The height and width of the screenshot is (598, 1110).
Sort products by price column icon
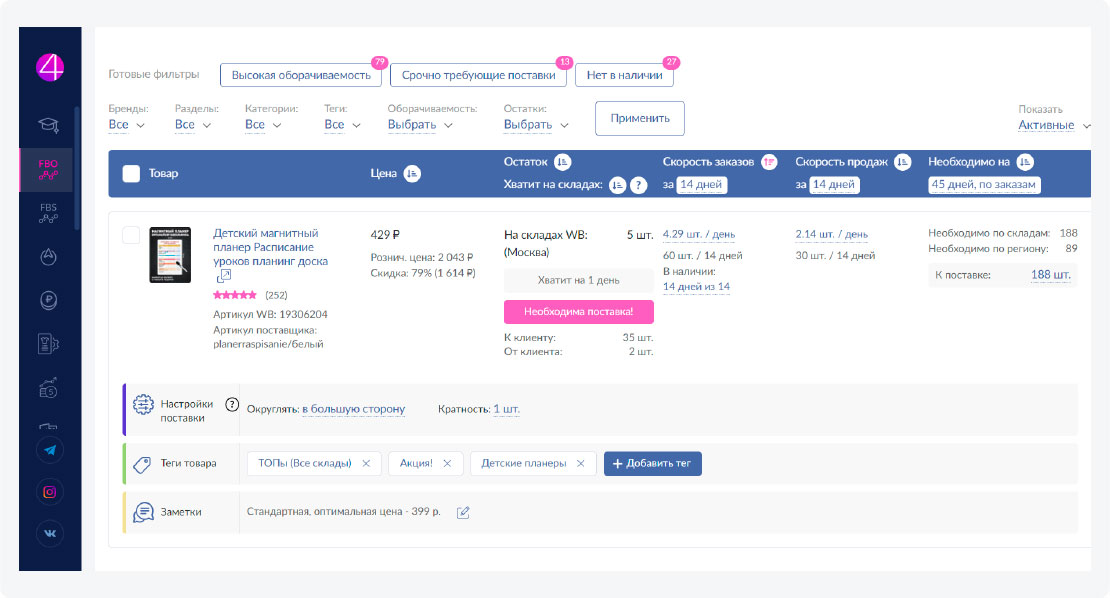tap(411, 173)
